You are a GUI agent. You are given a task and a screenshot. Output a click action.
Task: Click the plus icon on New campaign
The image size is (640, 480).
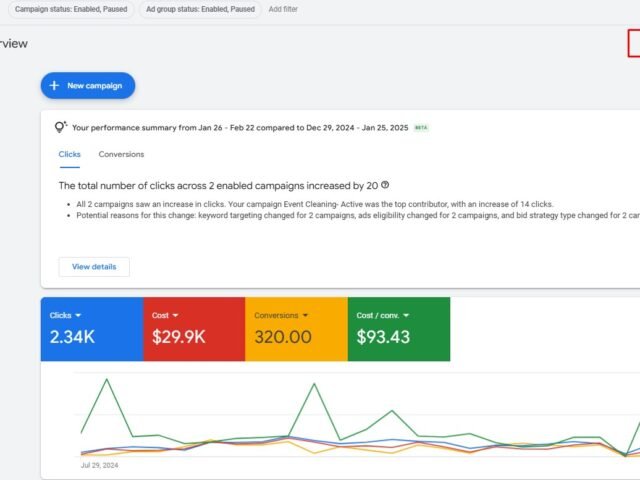pos(55,86)
